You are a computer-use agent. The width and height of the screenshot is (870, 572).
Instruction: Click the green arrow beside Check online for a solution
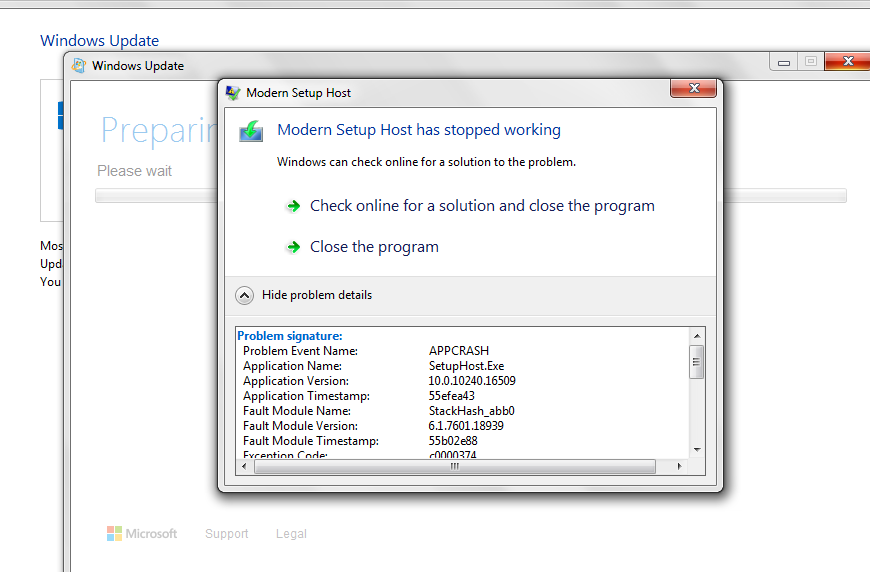pyautogui.click(x=294, y=206)
